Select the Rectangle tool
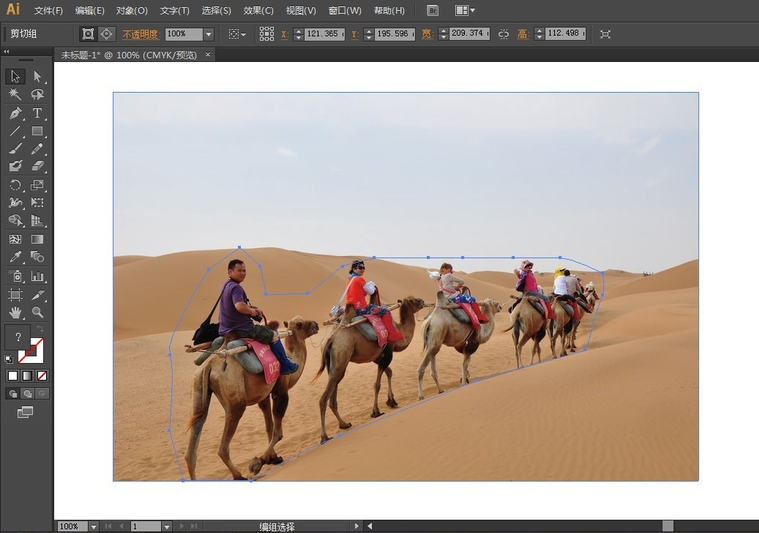The width and height of the screenshot is (759, 533). pos(37,131)
